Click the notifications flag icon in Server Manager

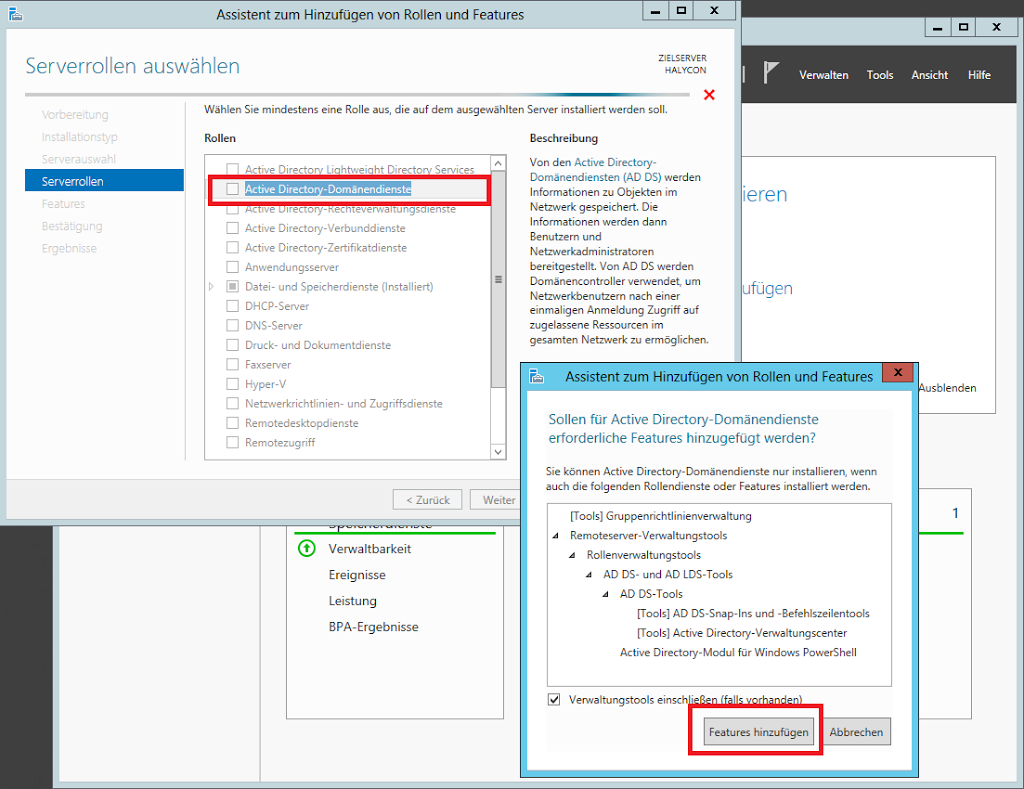771,74
